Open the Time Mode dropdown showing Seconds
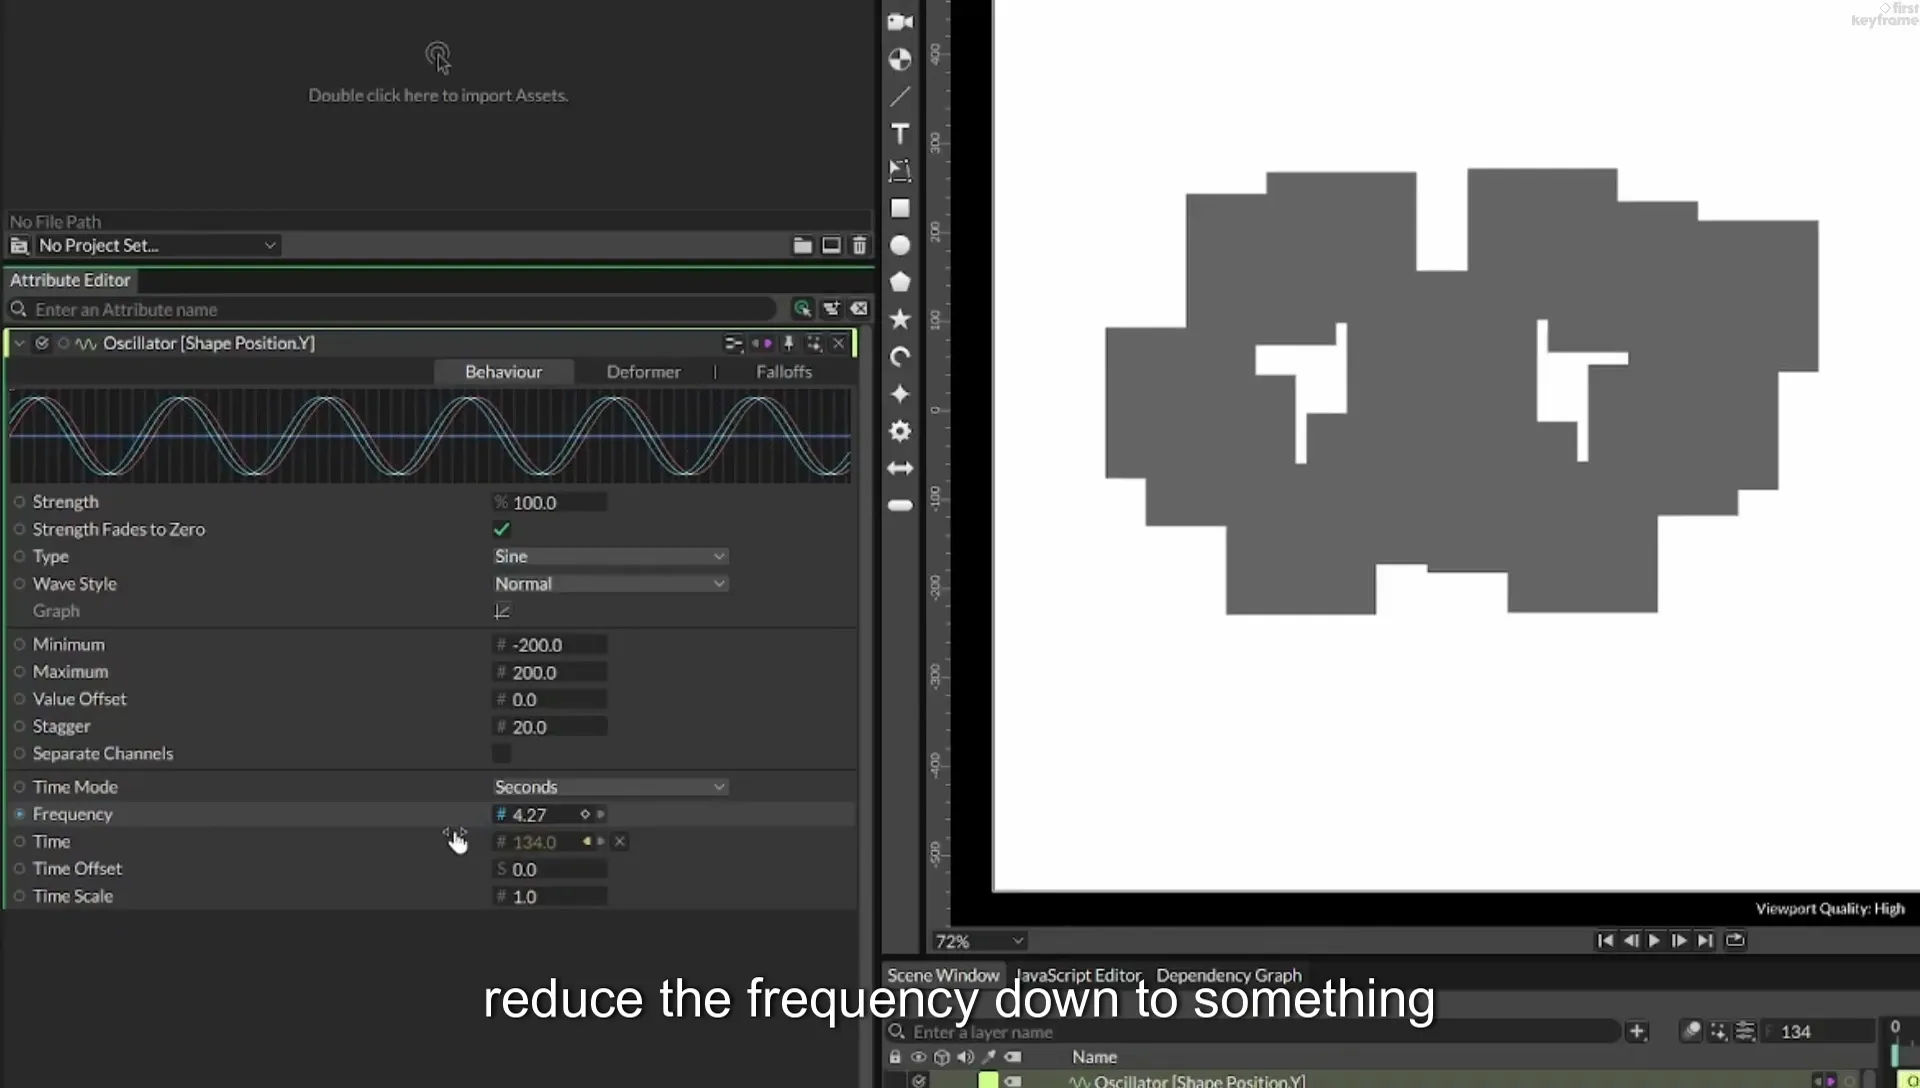Image resolution: width=1920 pixels, height=1088 pixels. 610,787
